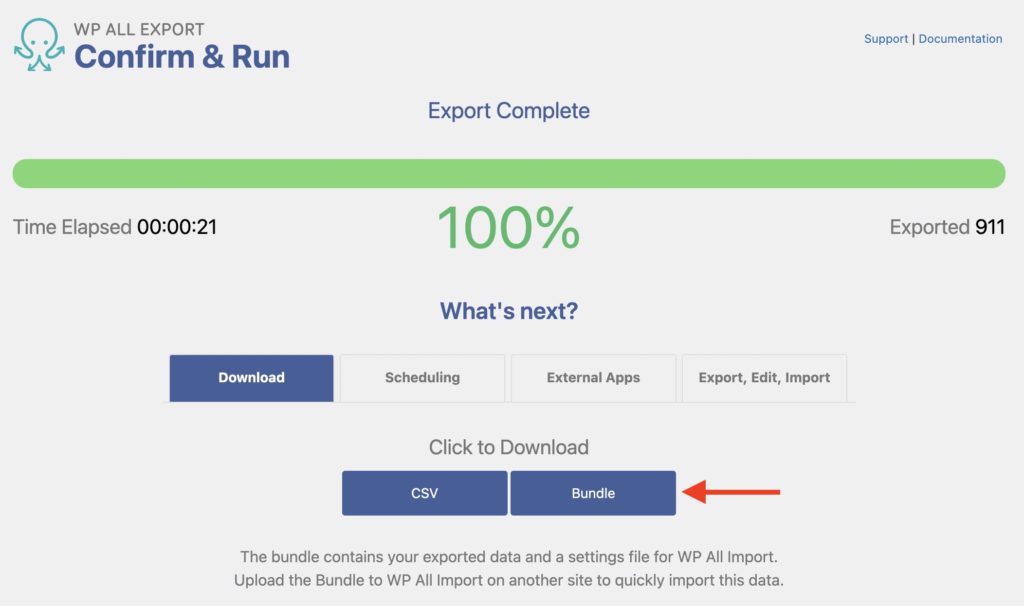Open the Documentation link
1024x606 pixels.
coord(960,39)
